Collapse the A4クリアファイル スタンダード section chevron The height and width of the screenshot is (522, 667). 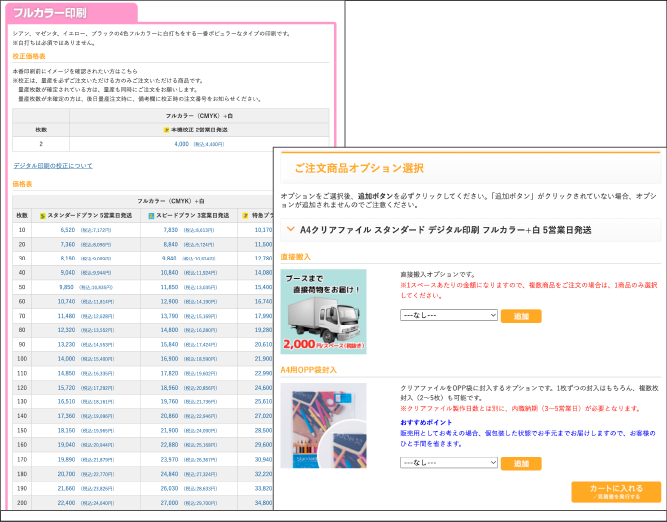pyautogui.click(x=291, y=230)
